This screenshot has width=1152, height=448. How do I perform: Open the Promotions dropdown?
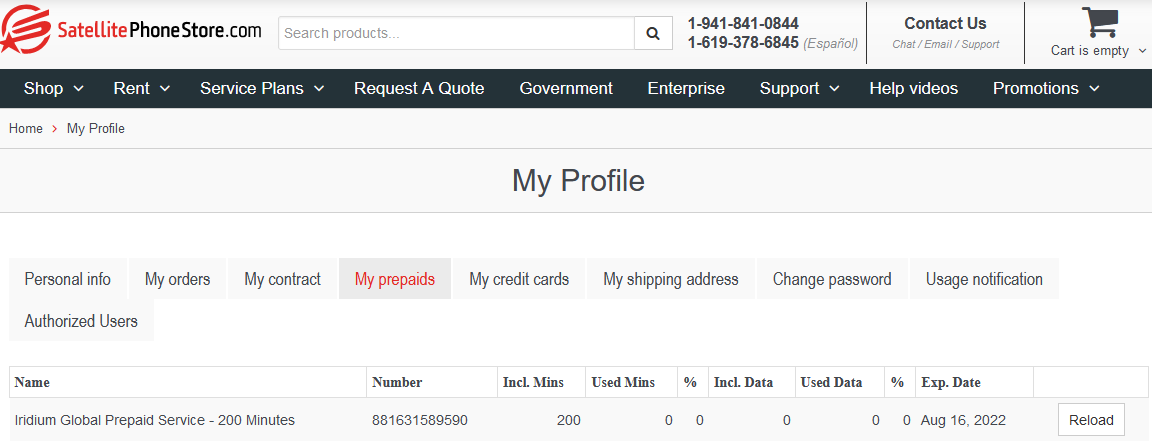coord(1046,89)
